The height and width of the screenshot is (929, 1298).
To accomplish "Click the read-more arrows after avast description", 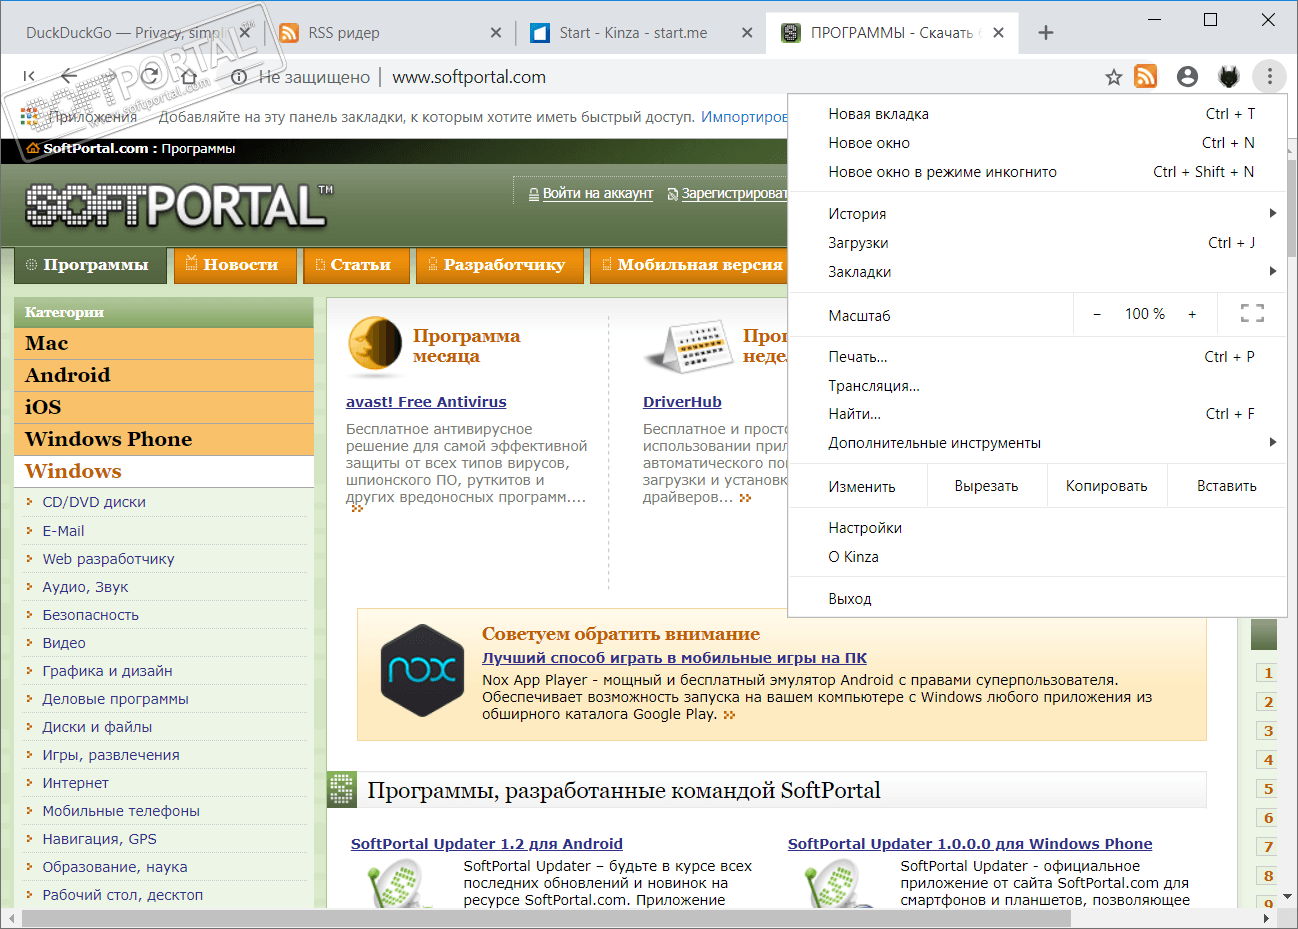I will click(357, 509).
